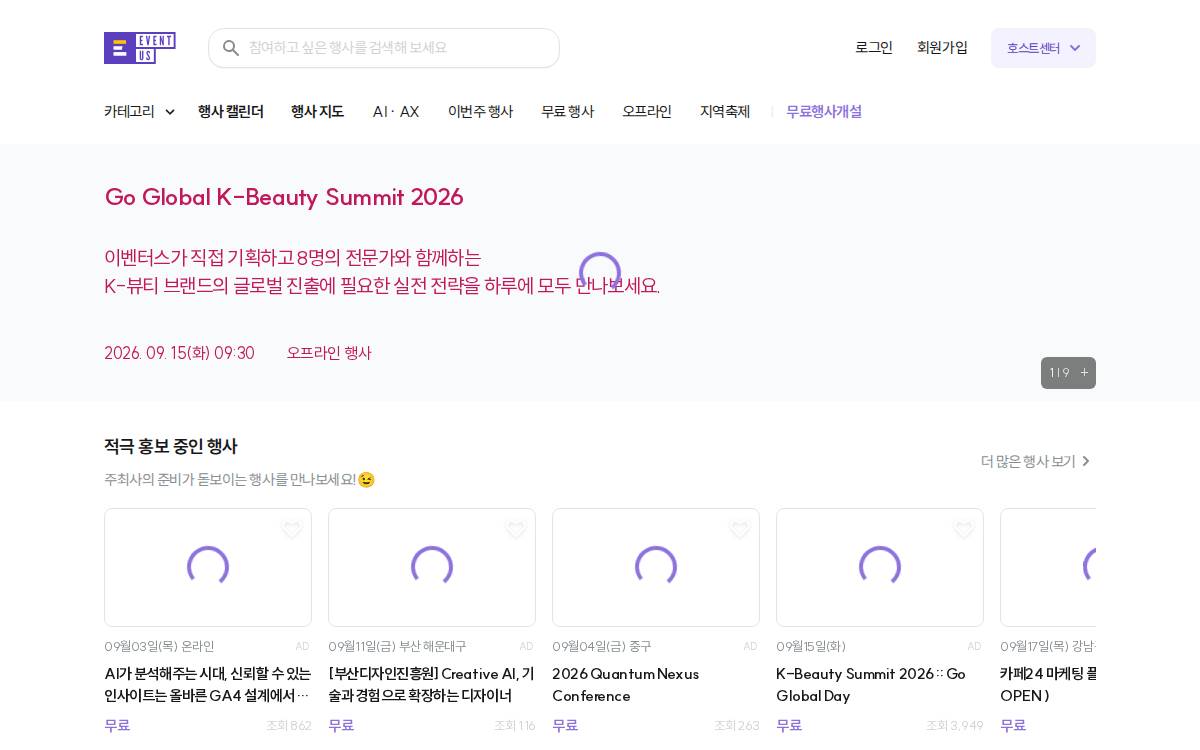
Task: Open the 카페24 마케팅 event title
Action: [1048, 685]
